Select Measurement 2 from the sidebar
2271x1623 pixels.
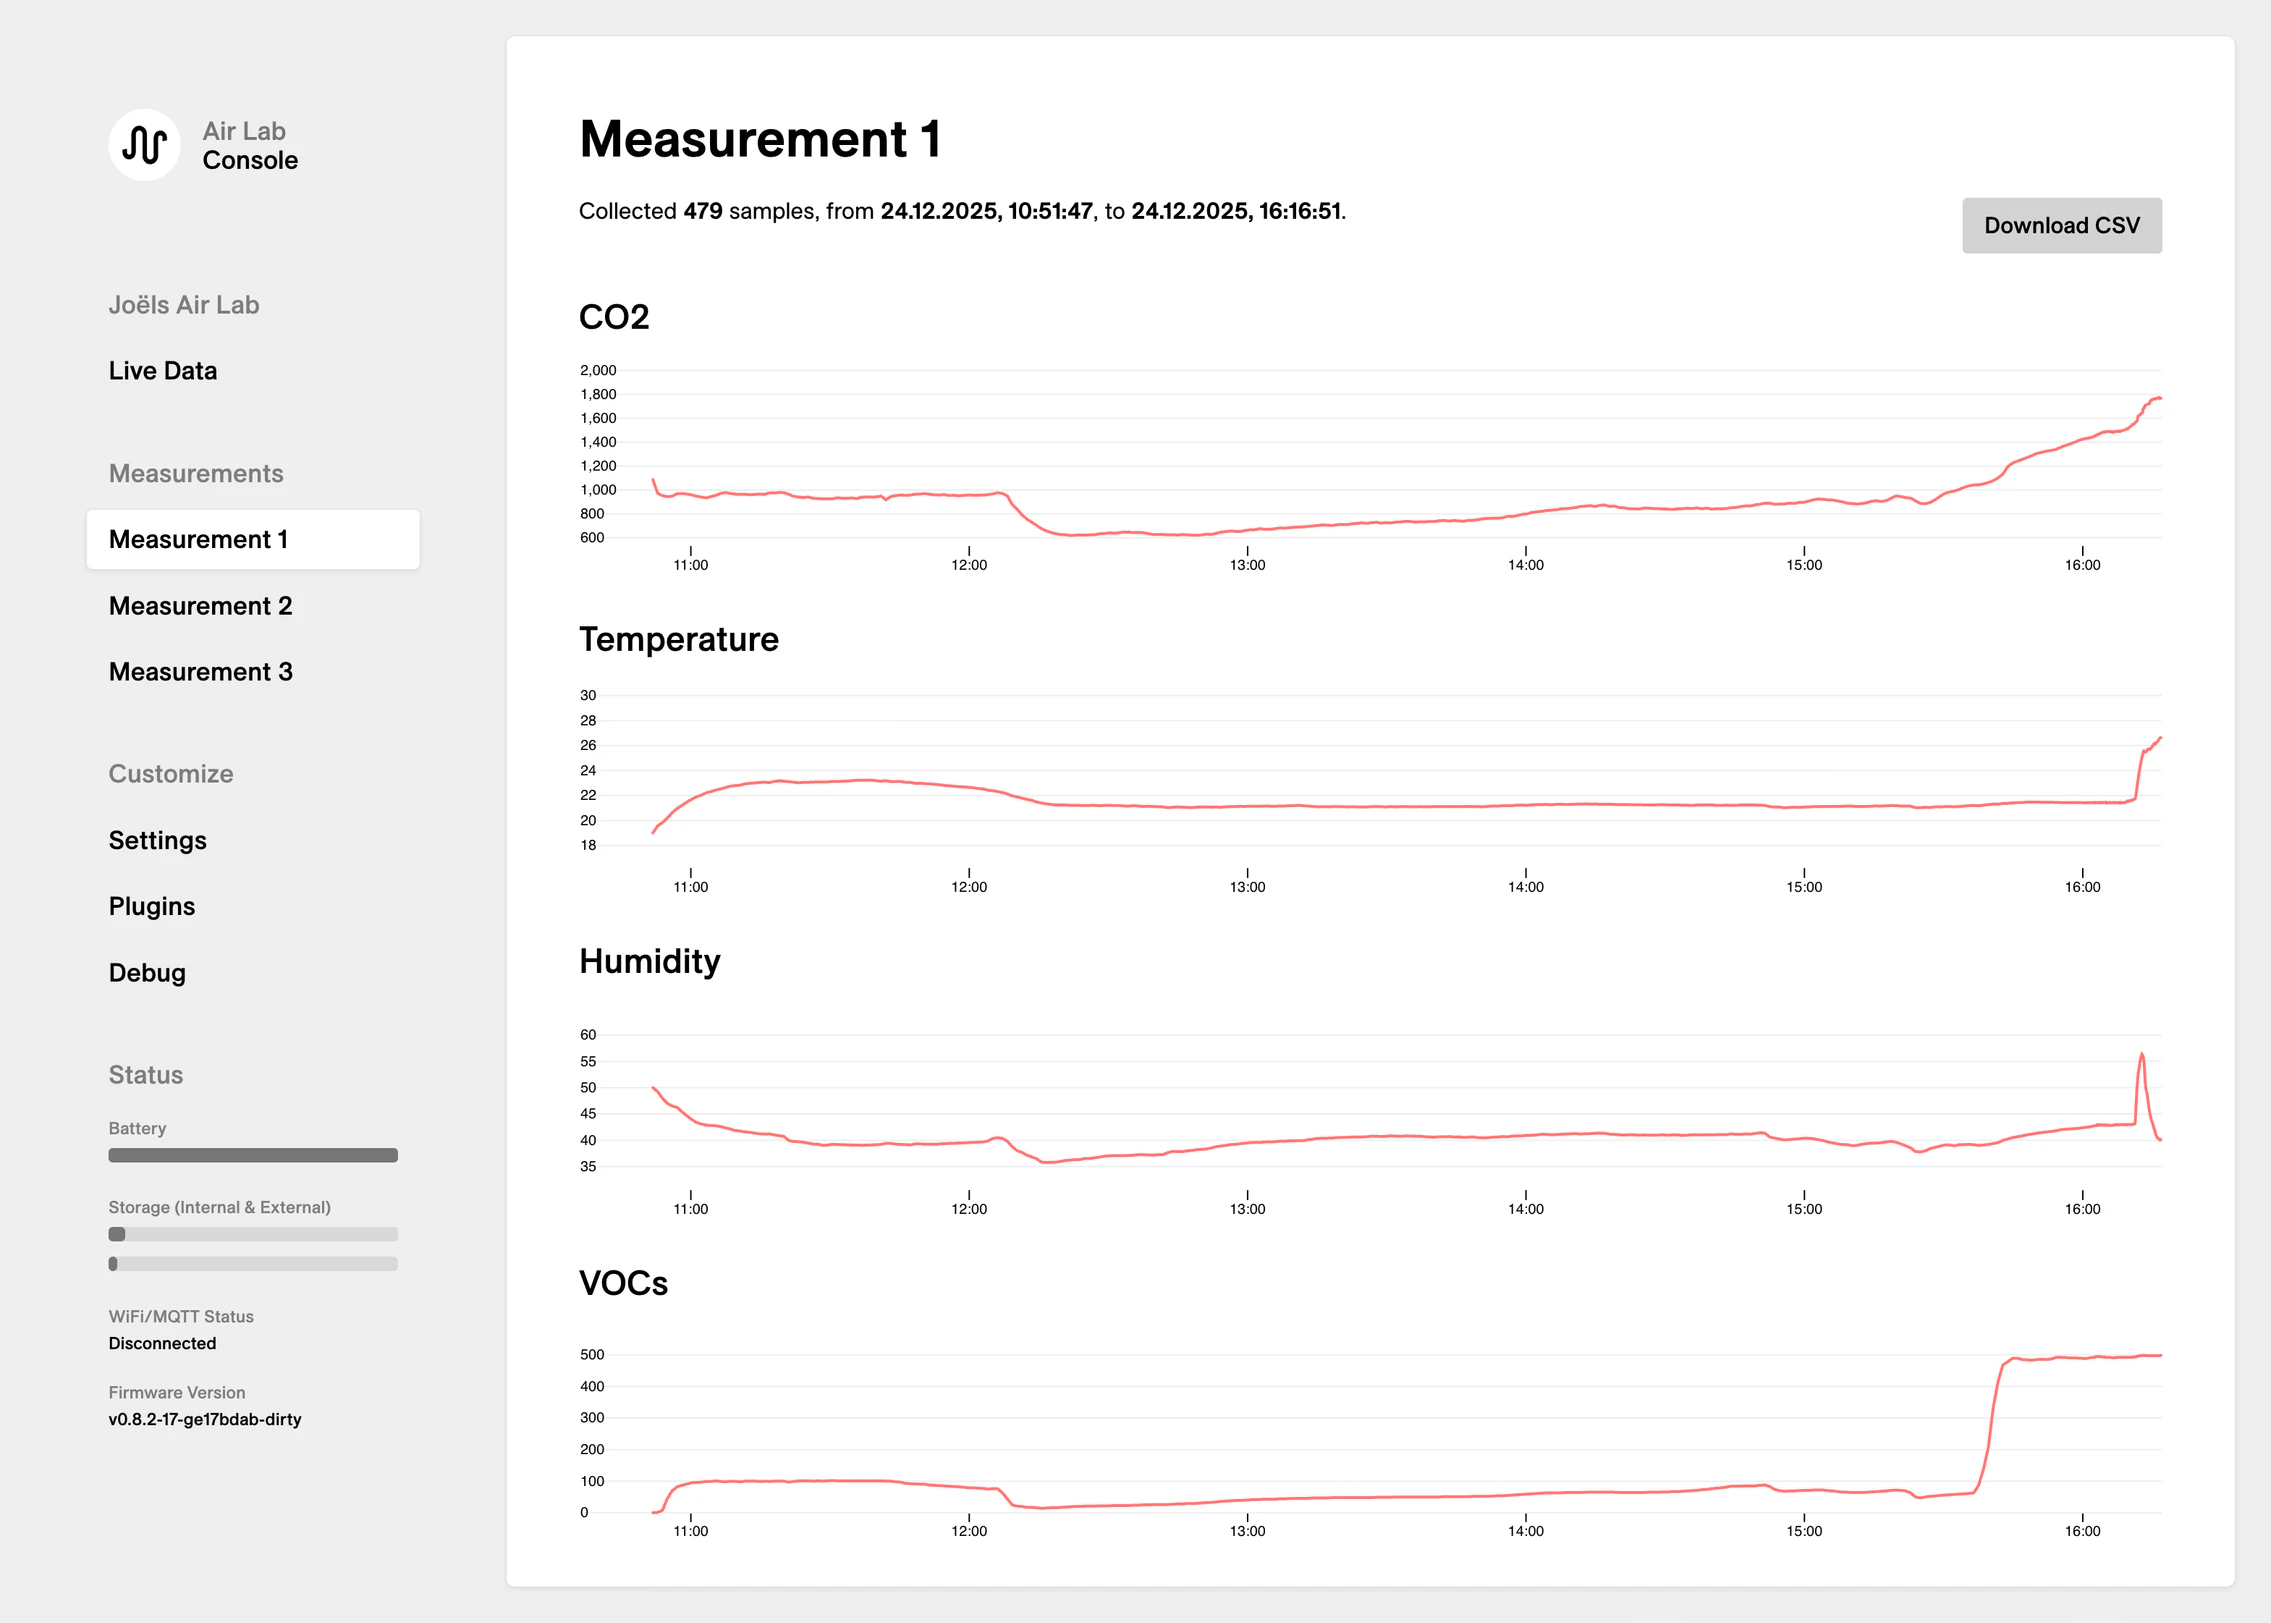[200, 605]
